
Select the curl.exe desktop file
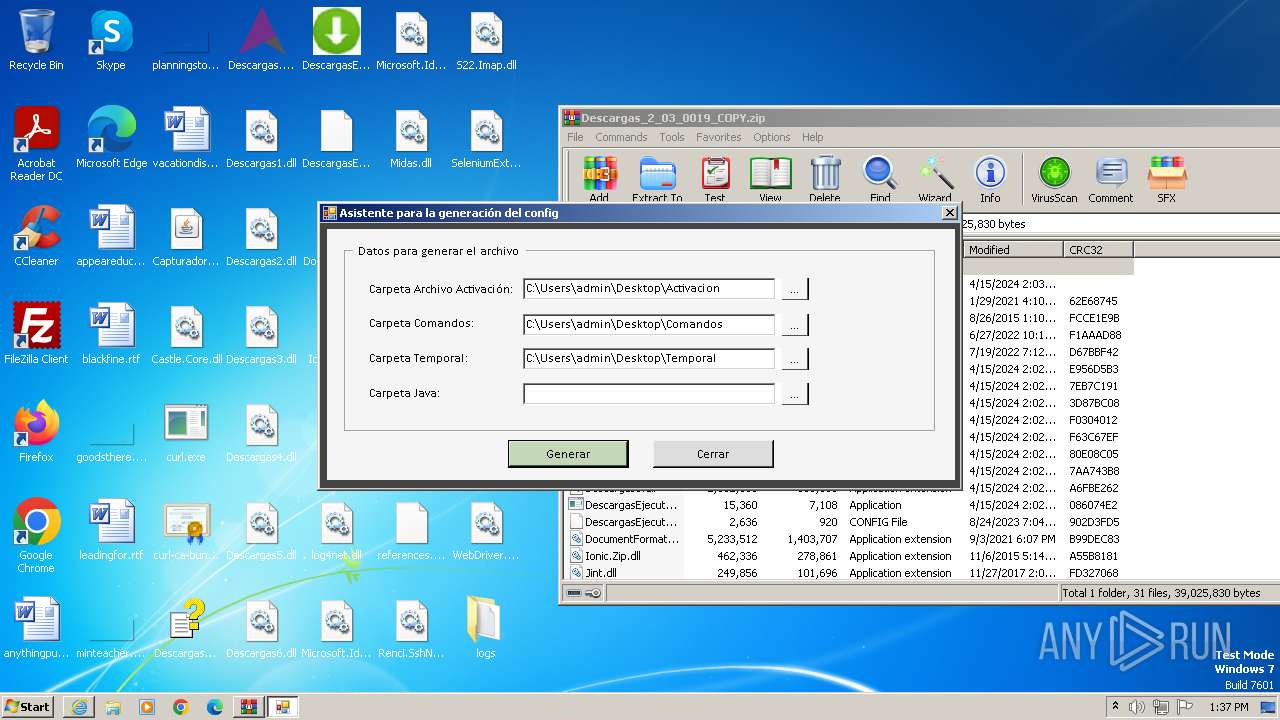186,432
